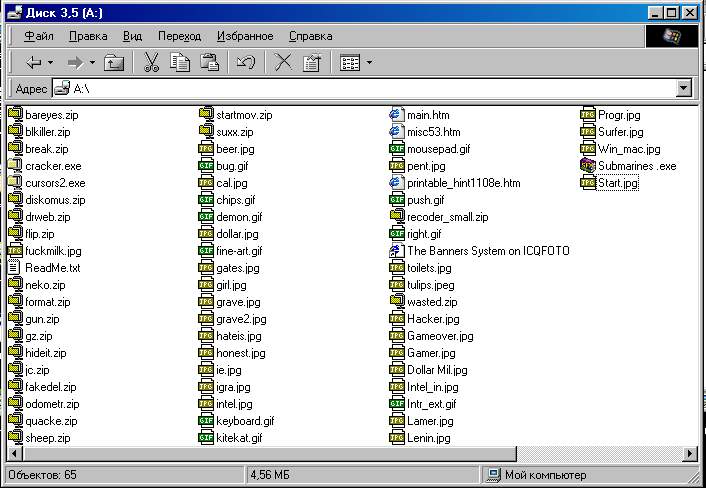Click the Cut scissors icon
706x488 pixels.
152,63
